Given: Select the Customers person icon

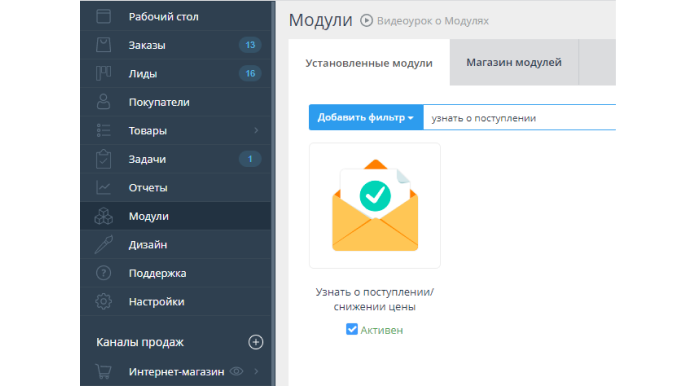Looking at the screenshot, I should [x=103, y=102].
